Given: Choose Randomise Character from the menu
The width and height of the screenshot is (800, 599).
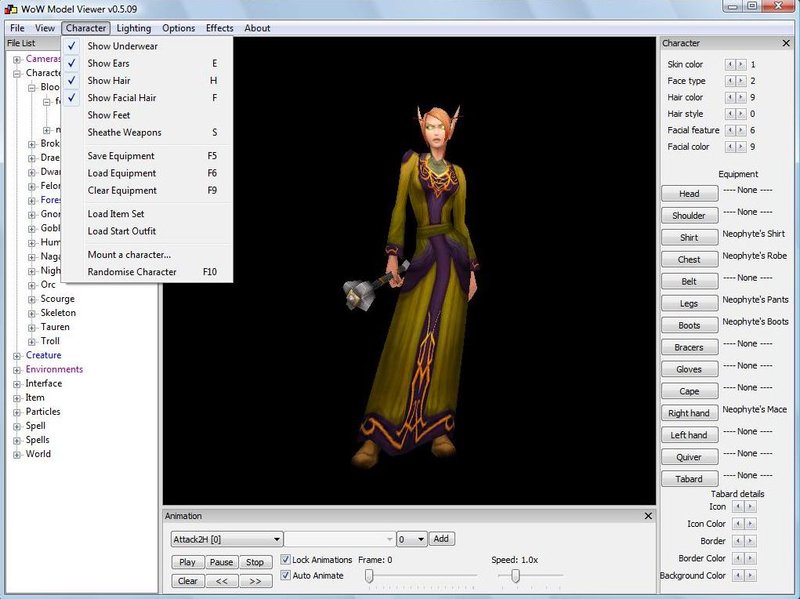Looking at the screenshot, I should (131, 272).
